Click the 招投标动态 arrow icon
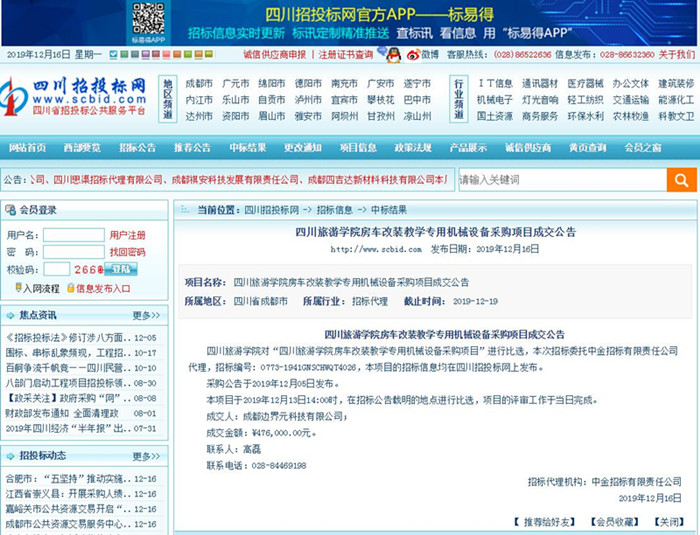Image resolution: width=700 pixels, height=535 pixels. (x=10, y=456)
